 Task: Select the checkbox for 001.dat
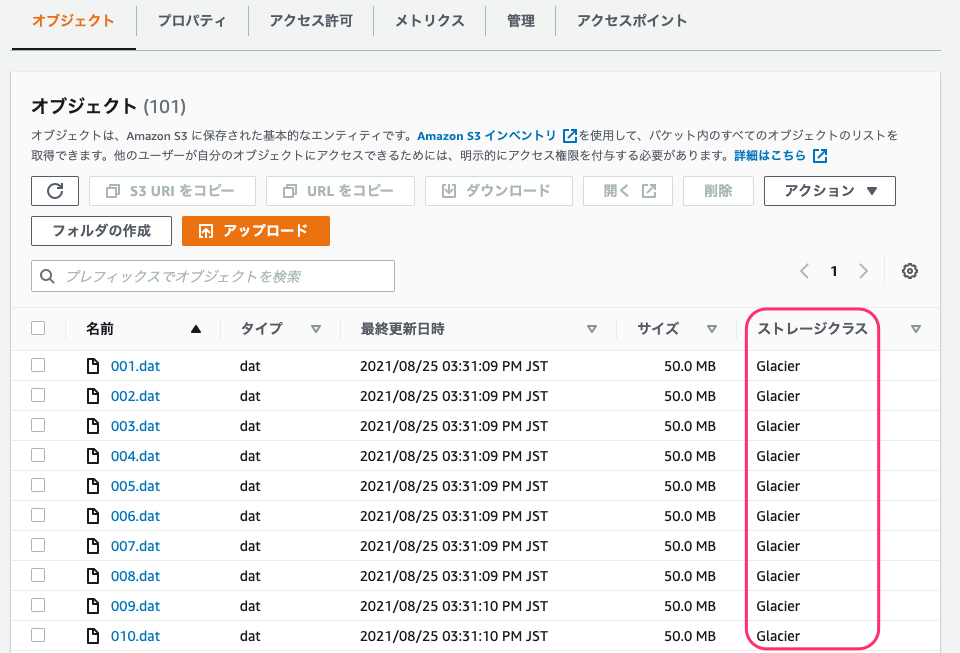tap(38, 365)
